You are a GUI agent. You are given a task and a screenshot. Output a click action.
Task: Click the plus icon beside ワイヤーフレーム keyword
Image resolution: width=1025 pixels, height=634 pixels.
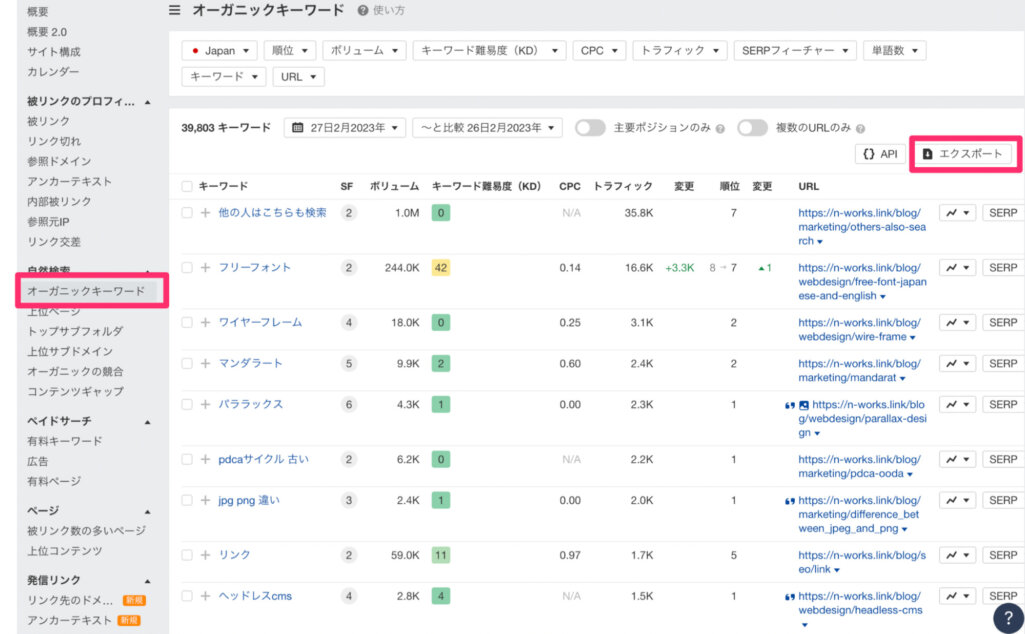point(205,323)
